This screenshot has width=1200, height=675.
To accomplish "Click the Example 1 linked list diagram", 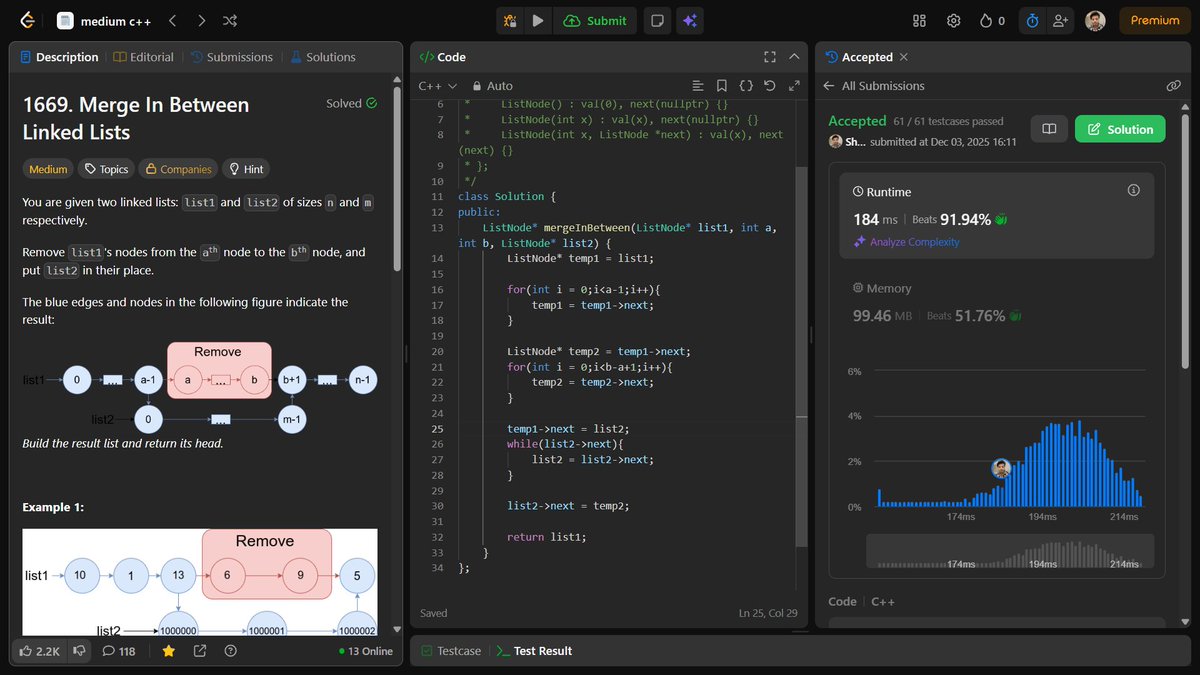I will [x=200, y=582].
